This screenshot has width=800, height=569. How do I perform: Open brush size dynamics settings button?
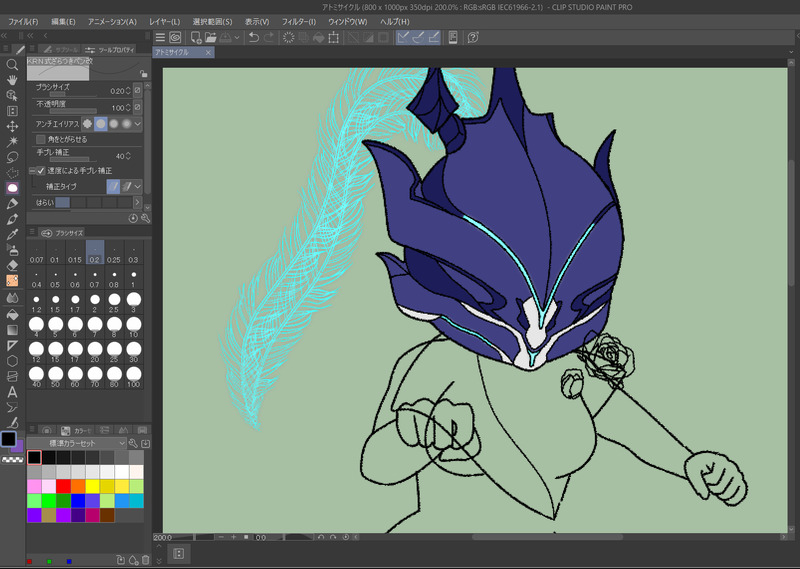pyautogui.click(x=137, y=91)
